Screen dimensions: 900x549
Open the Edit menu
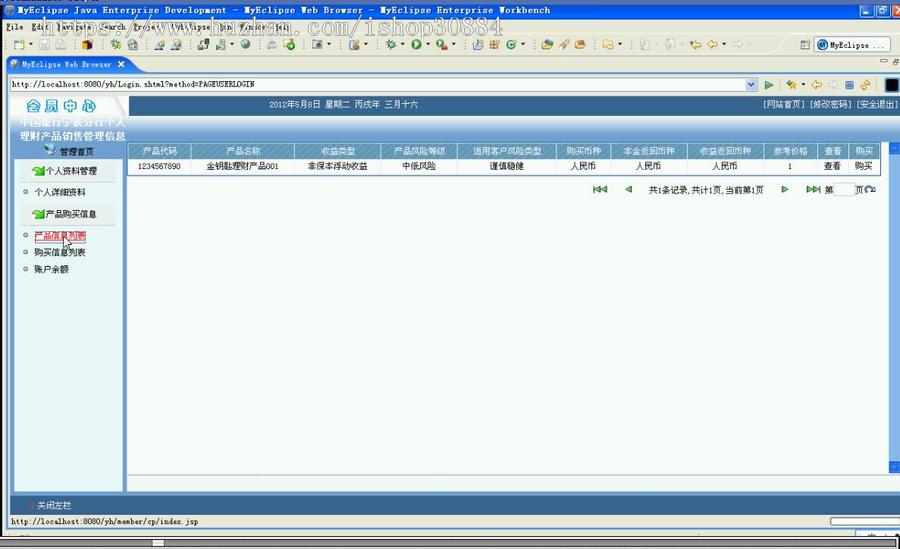(40, 27)
